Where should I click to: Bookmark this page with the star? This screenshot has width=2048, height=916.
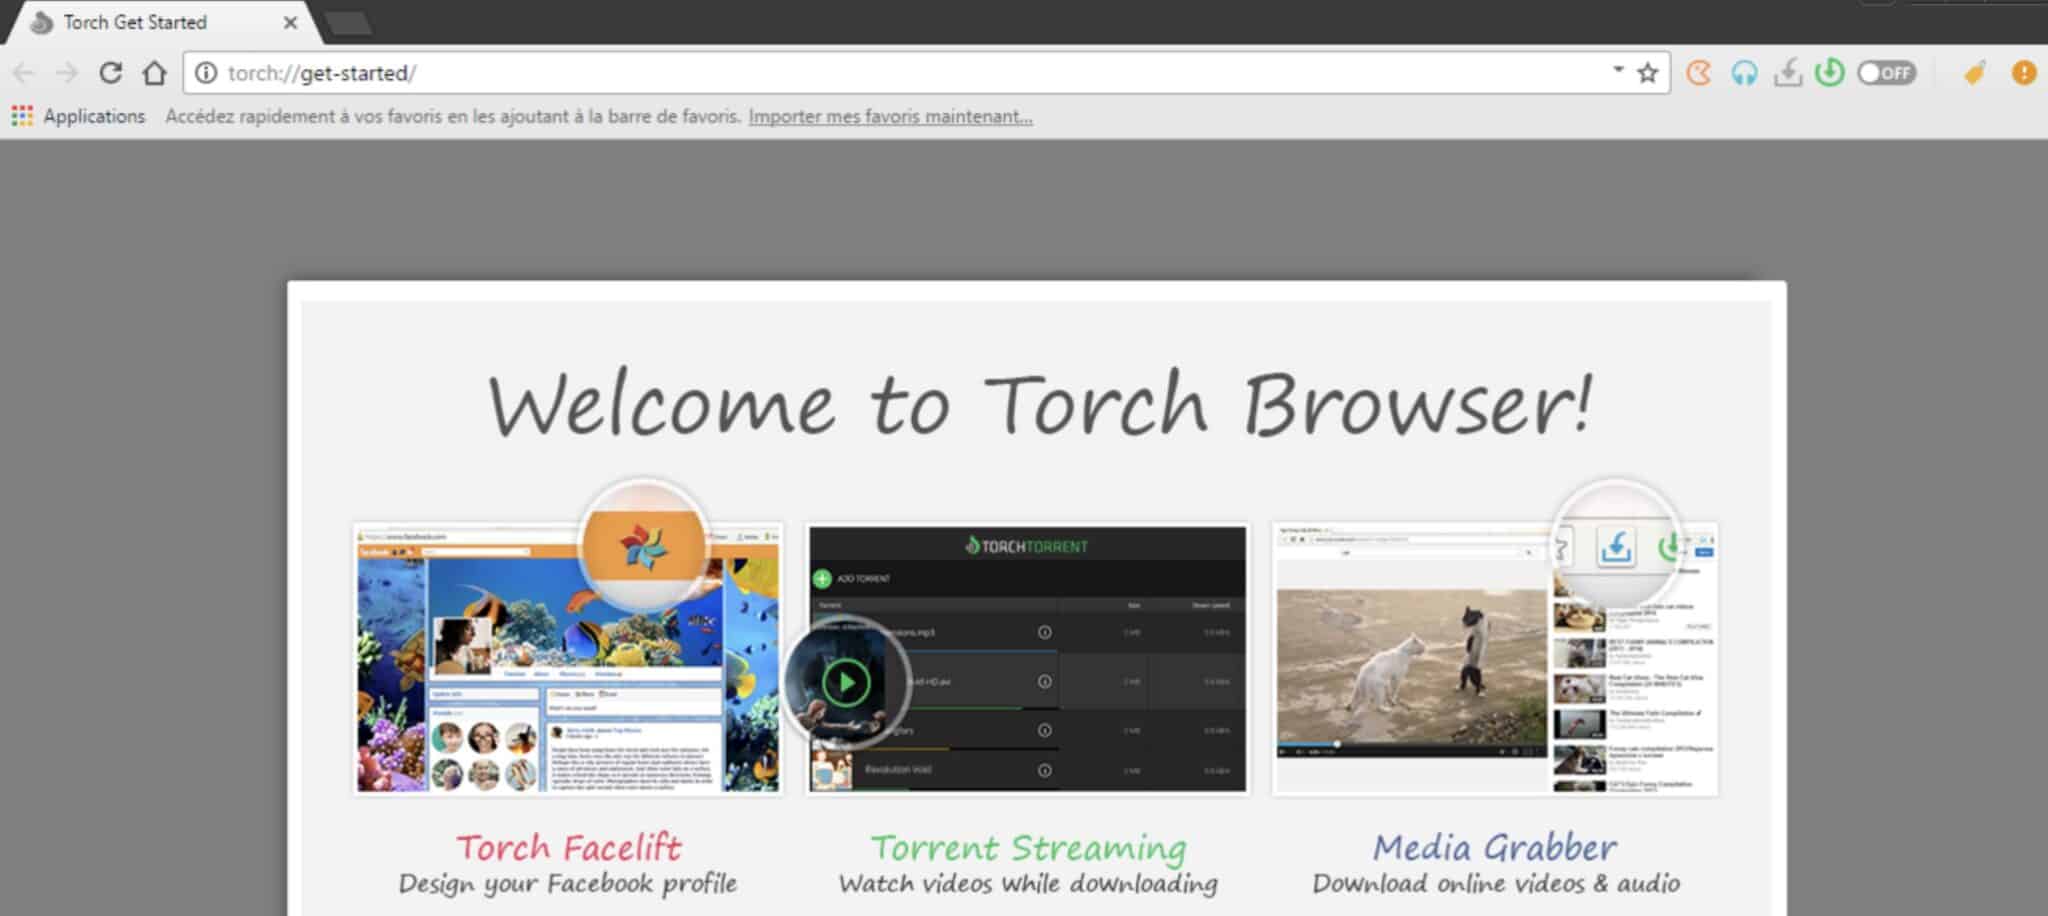tap(1648, 73)
